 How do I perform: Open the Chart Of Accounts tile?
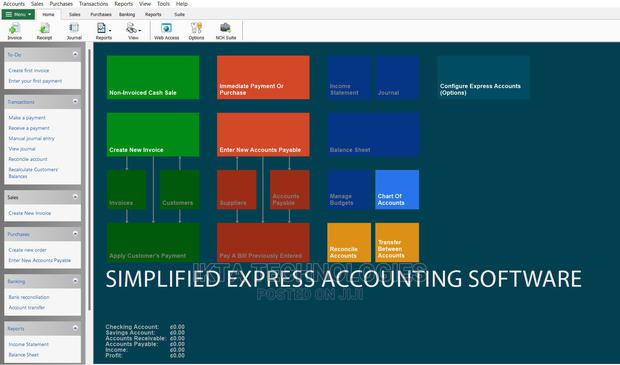coord(397,189)
